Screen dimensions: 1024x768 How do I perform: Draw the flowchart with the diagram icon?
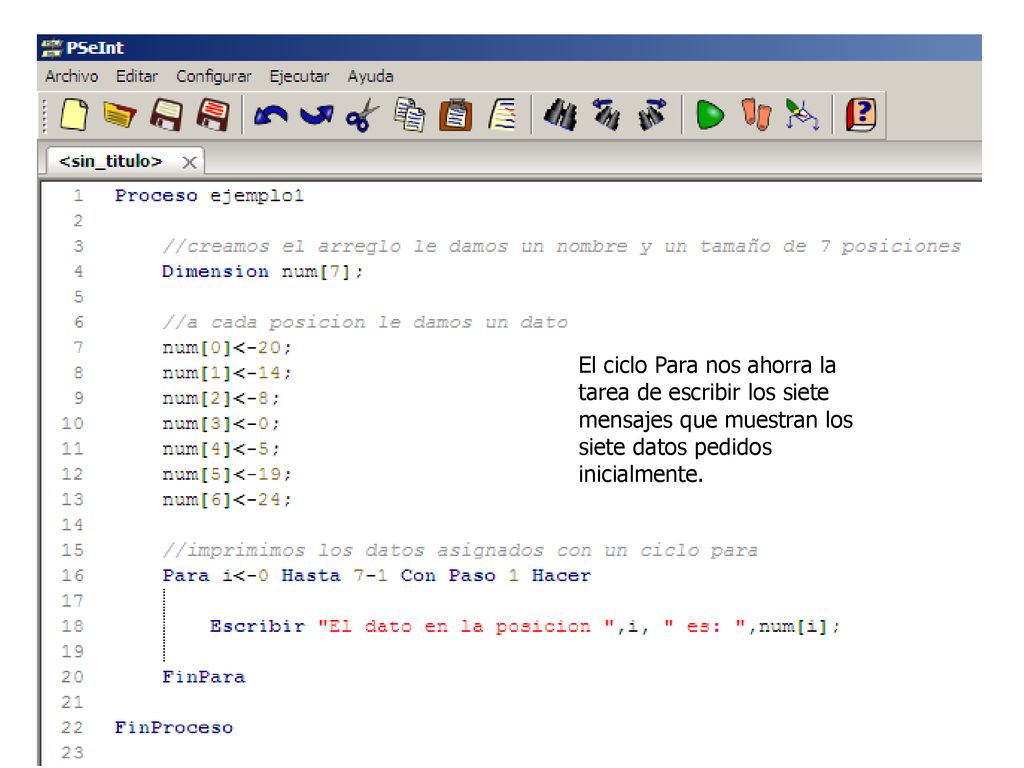click(x=802, y=115)
